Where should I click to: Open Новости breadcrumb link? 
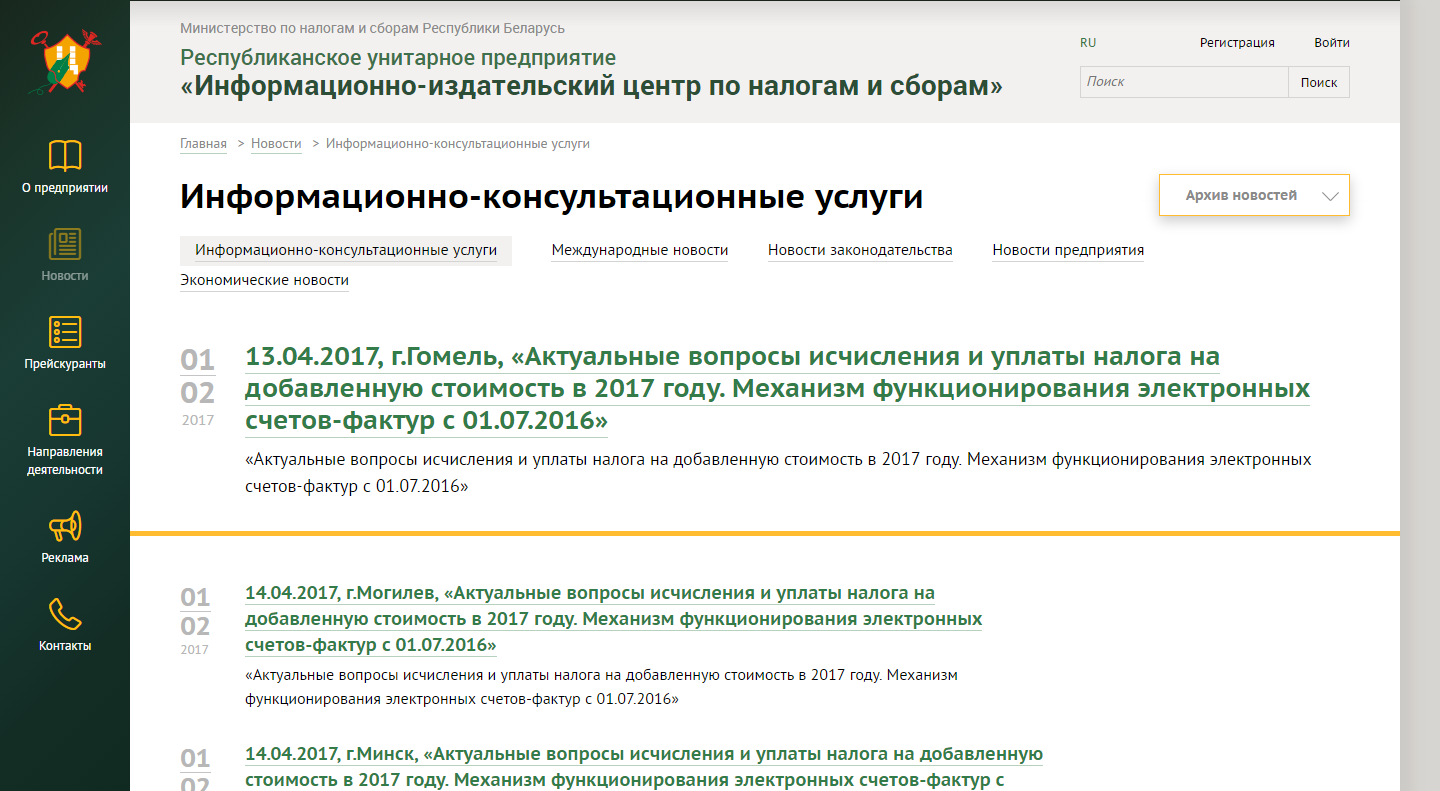[276, 144]
